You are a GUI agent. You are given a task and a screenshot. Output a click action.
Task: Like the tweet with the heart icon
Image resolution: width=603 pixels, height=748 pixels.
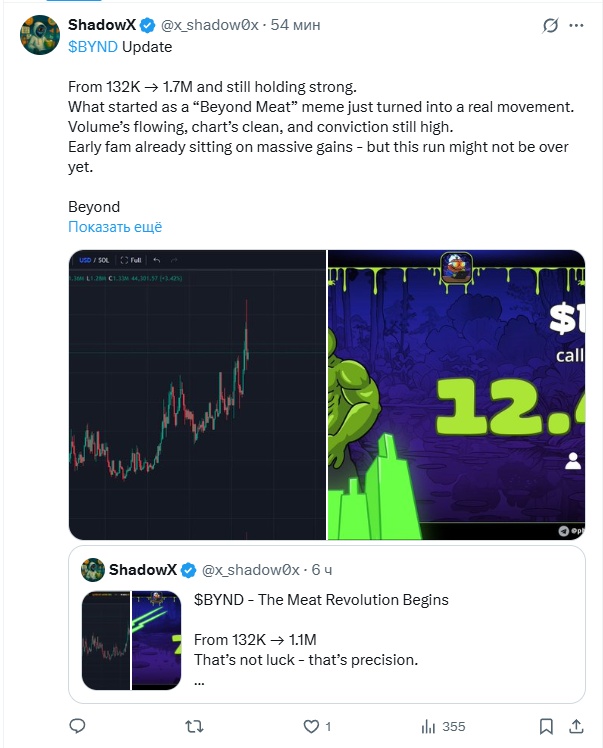click(311, 725)
